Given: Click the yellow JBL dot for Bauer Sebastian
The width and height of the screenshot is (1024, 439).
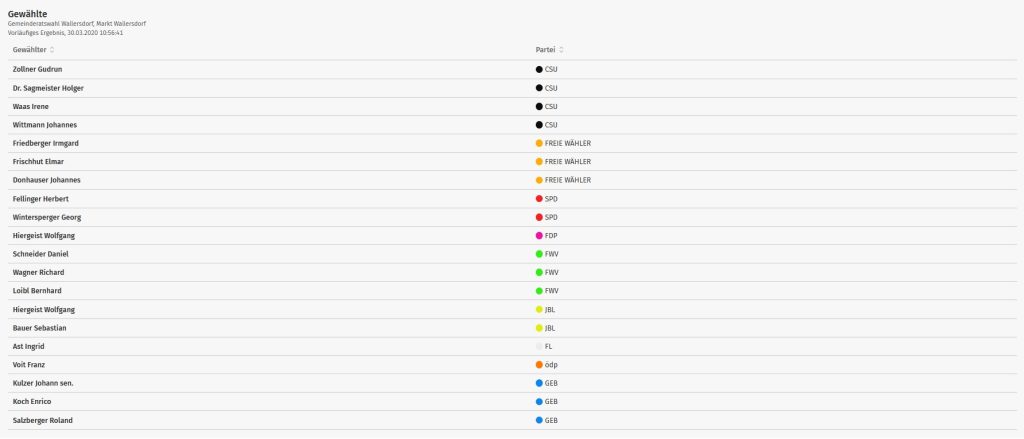Looking at the screenshot, I should (x=539, y=328).
